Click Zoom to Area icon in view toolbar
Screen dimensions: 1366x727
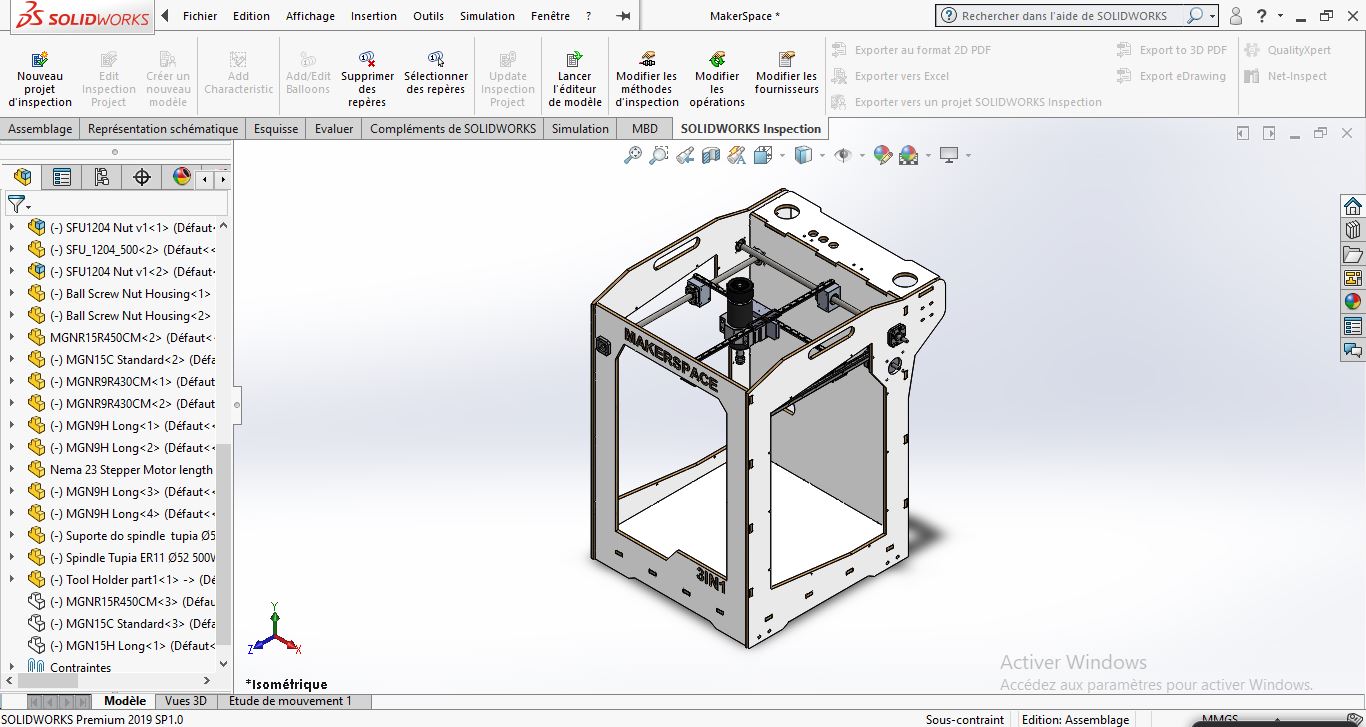click(658, 155)
